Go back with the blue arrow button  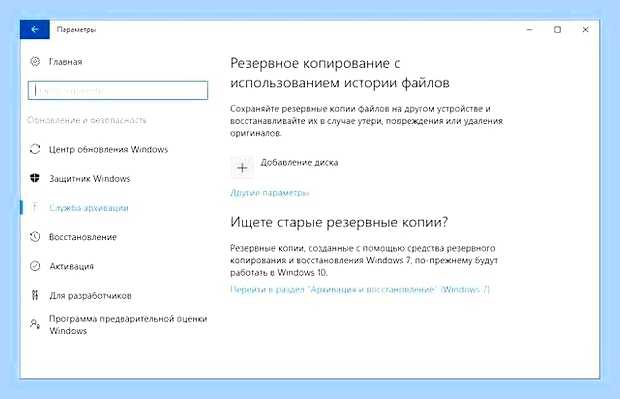pyautogui.click(x=35, y=29)
